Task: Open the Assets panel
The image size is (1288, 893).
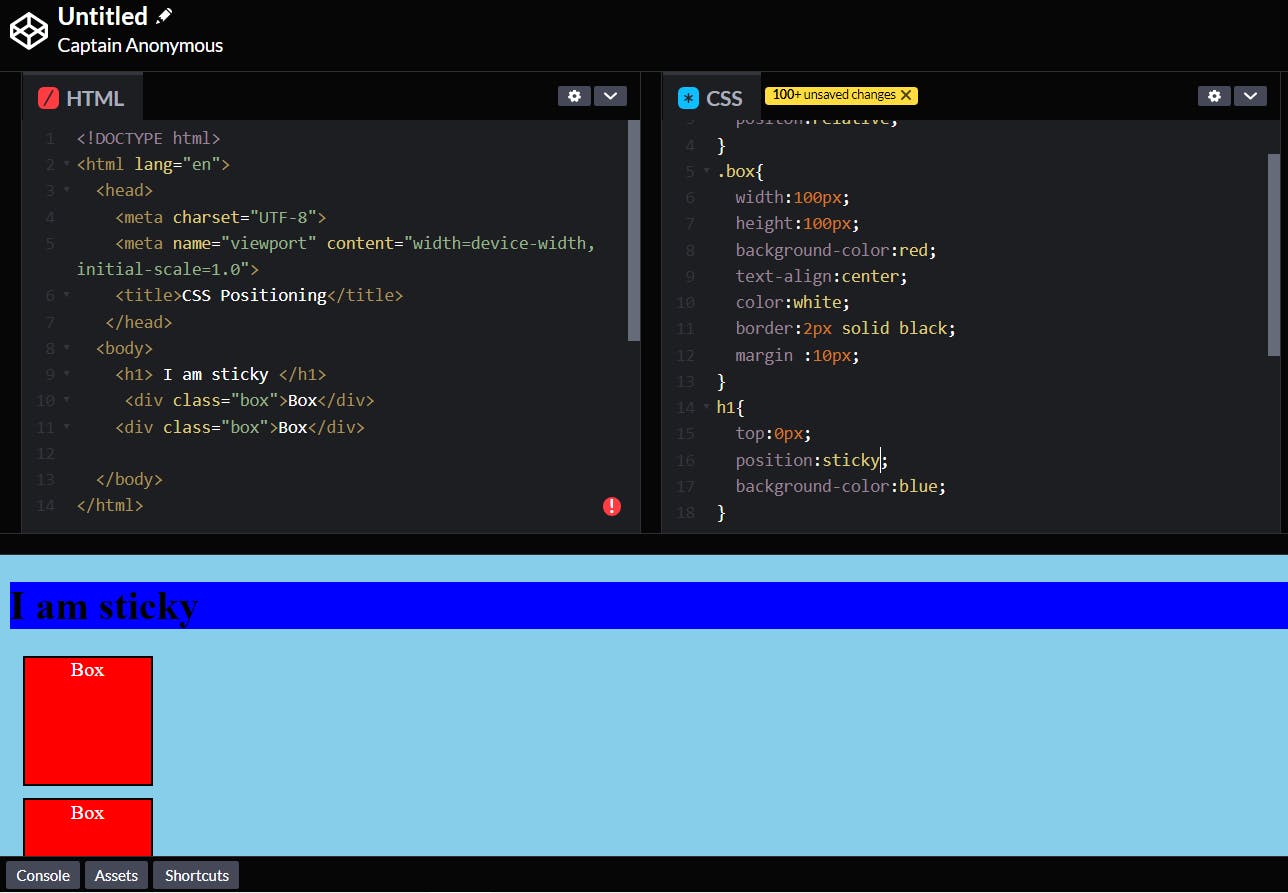Action: [116, 875]
